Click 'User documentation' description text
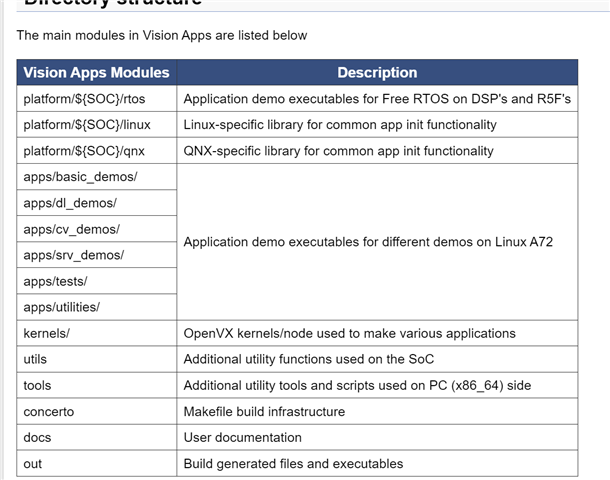This screenshot has height=480, width=610. pos(242,438)
